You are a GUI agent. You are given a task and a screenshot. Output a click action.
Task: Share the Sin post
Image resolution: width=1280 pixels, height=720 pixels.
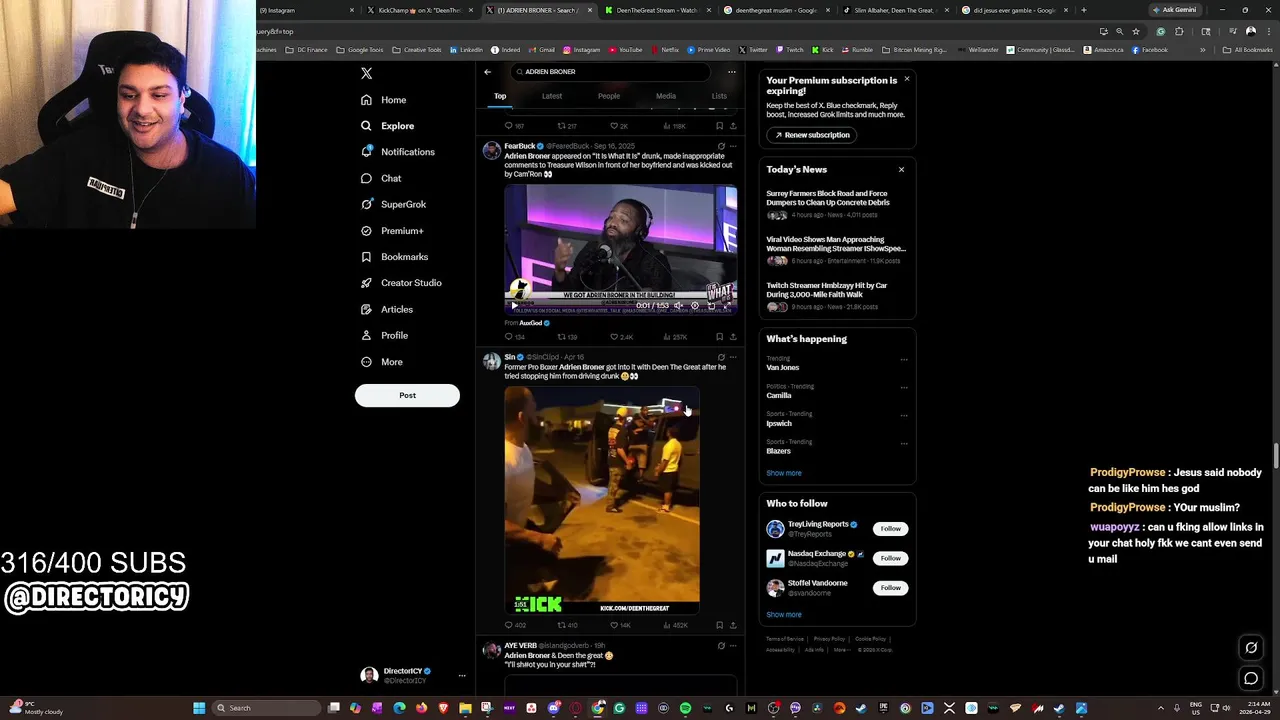click(733, 625)
